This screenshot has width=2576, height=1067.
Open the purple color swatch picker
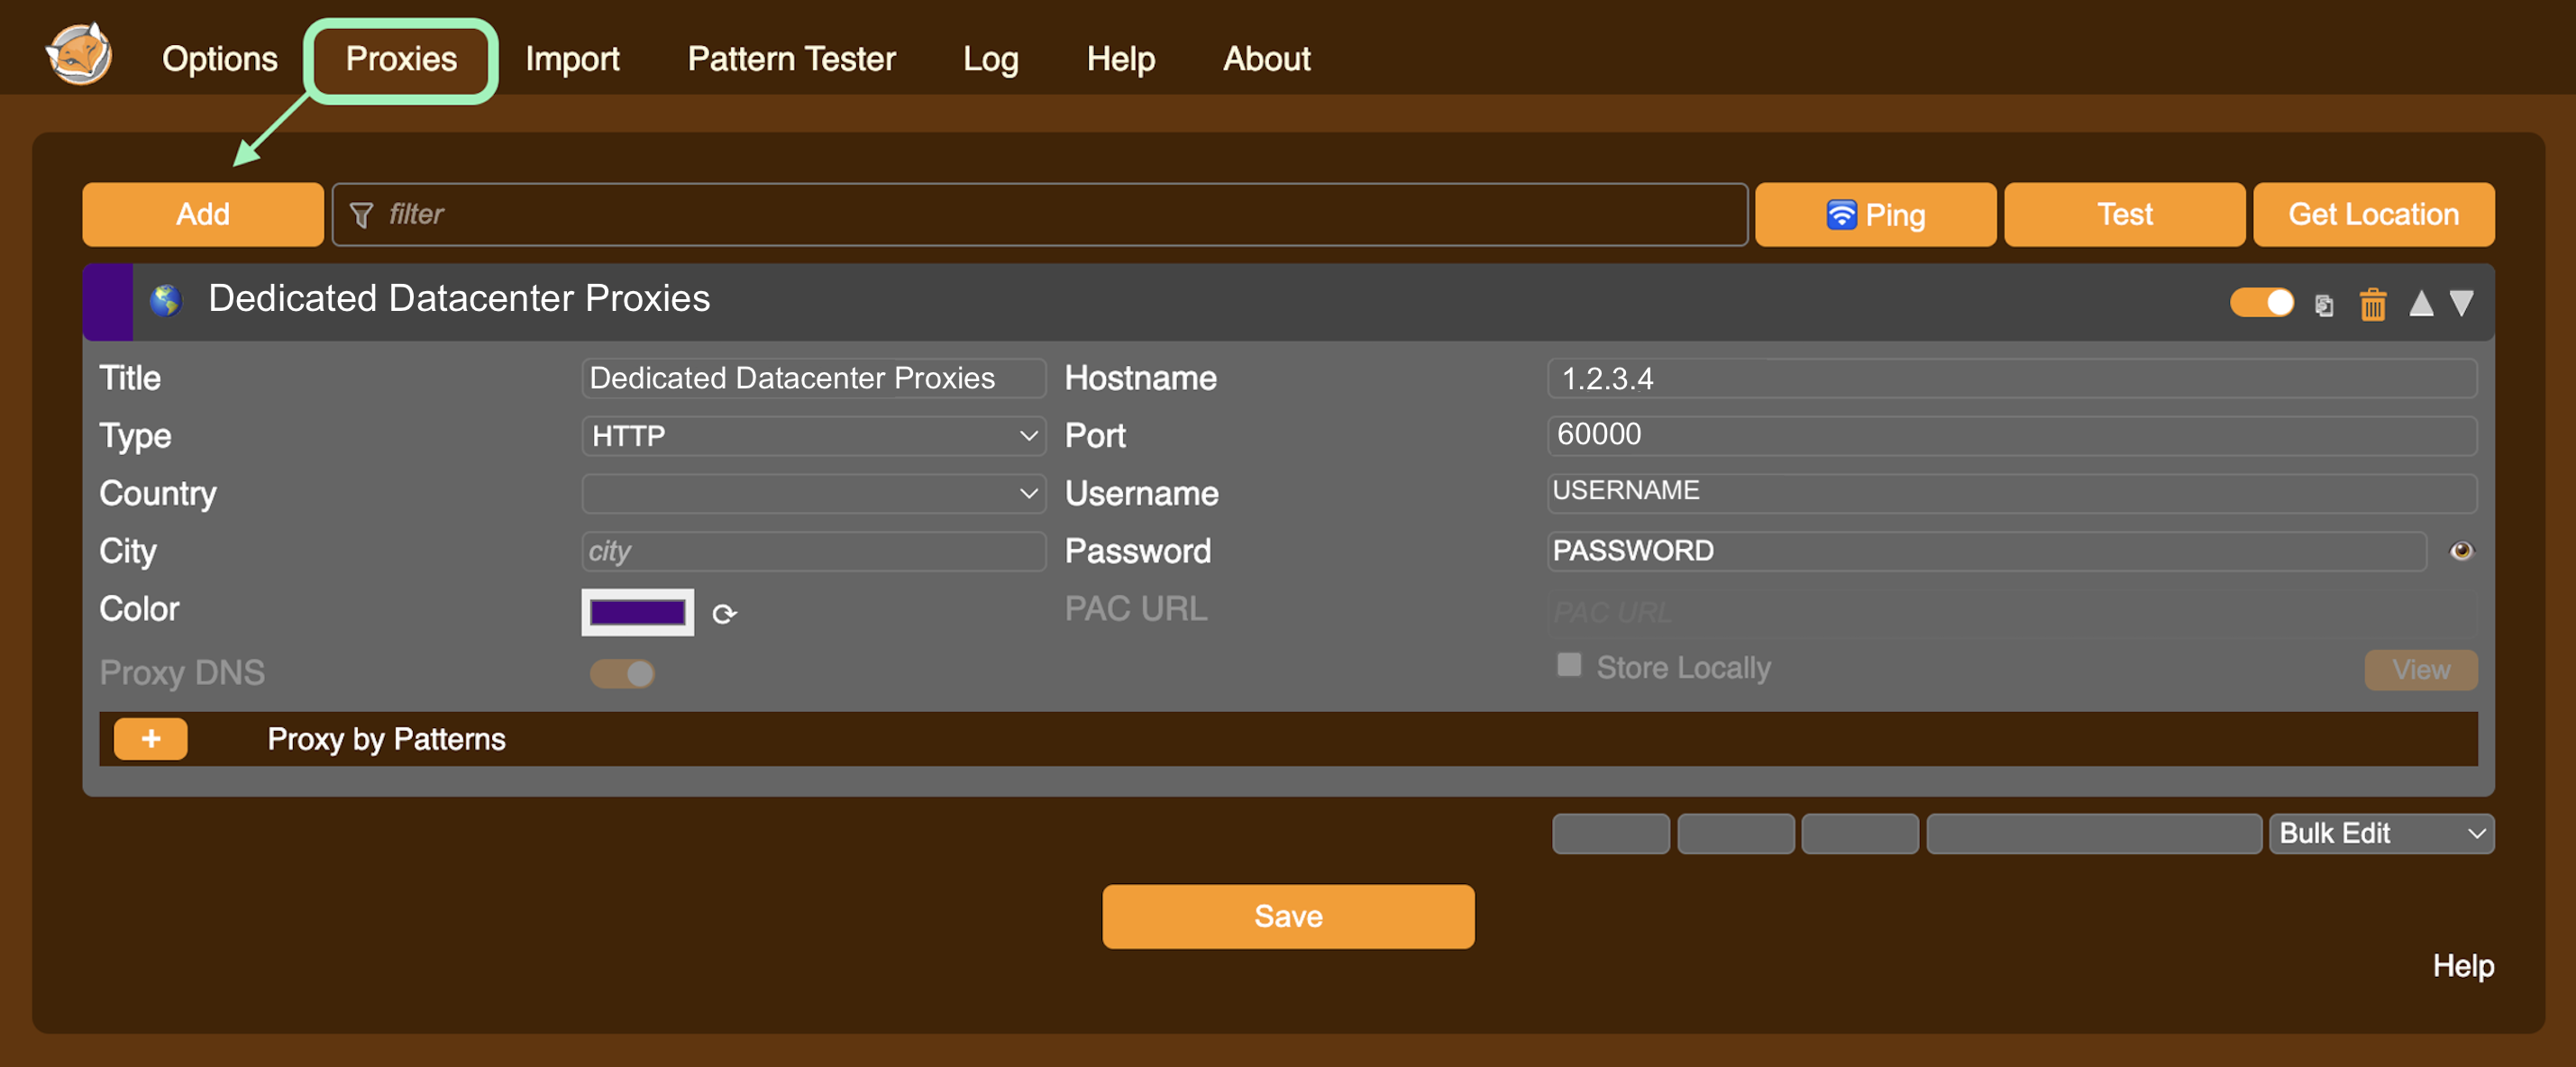coord(637,612)
